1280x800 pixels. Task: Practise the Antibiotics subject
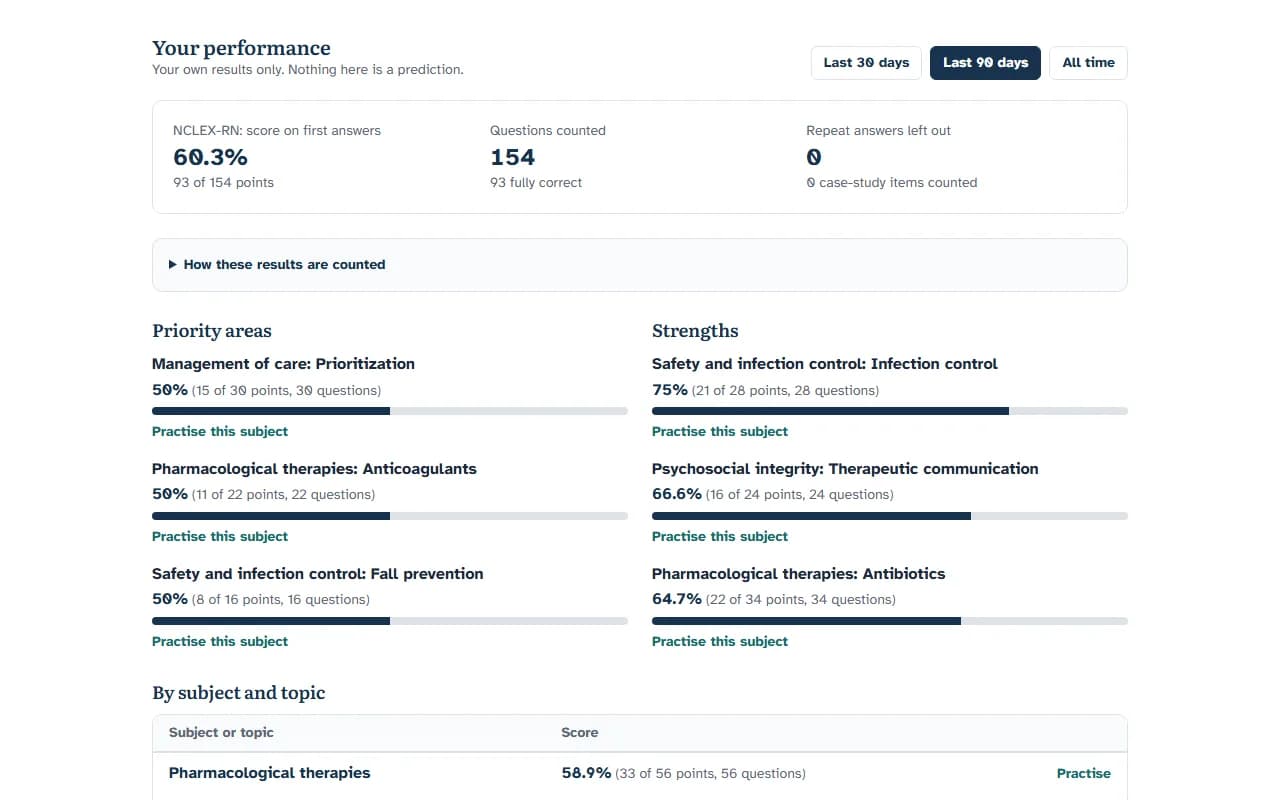720,642
